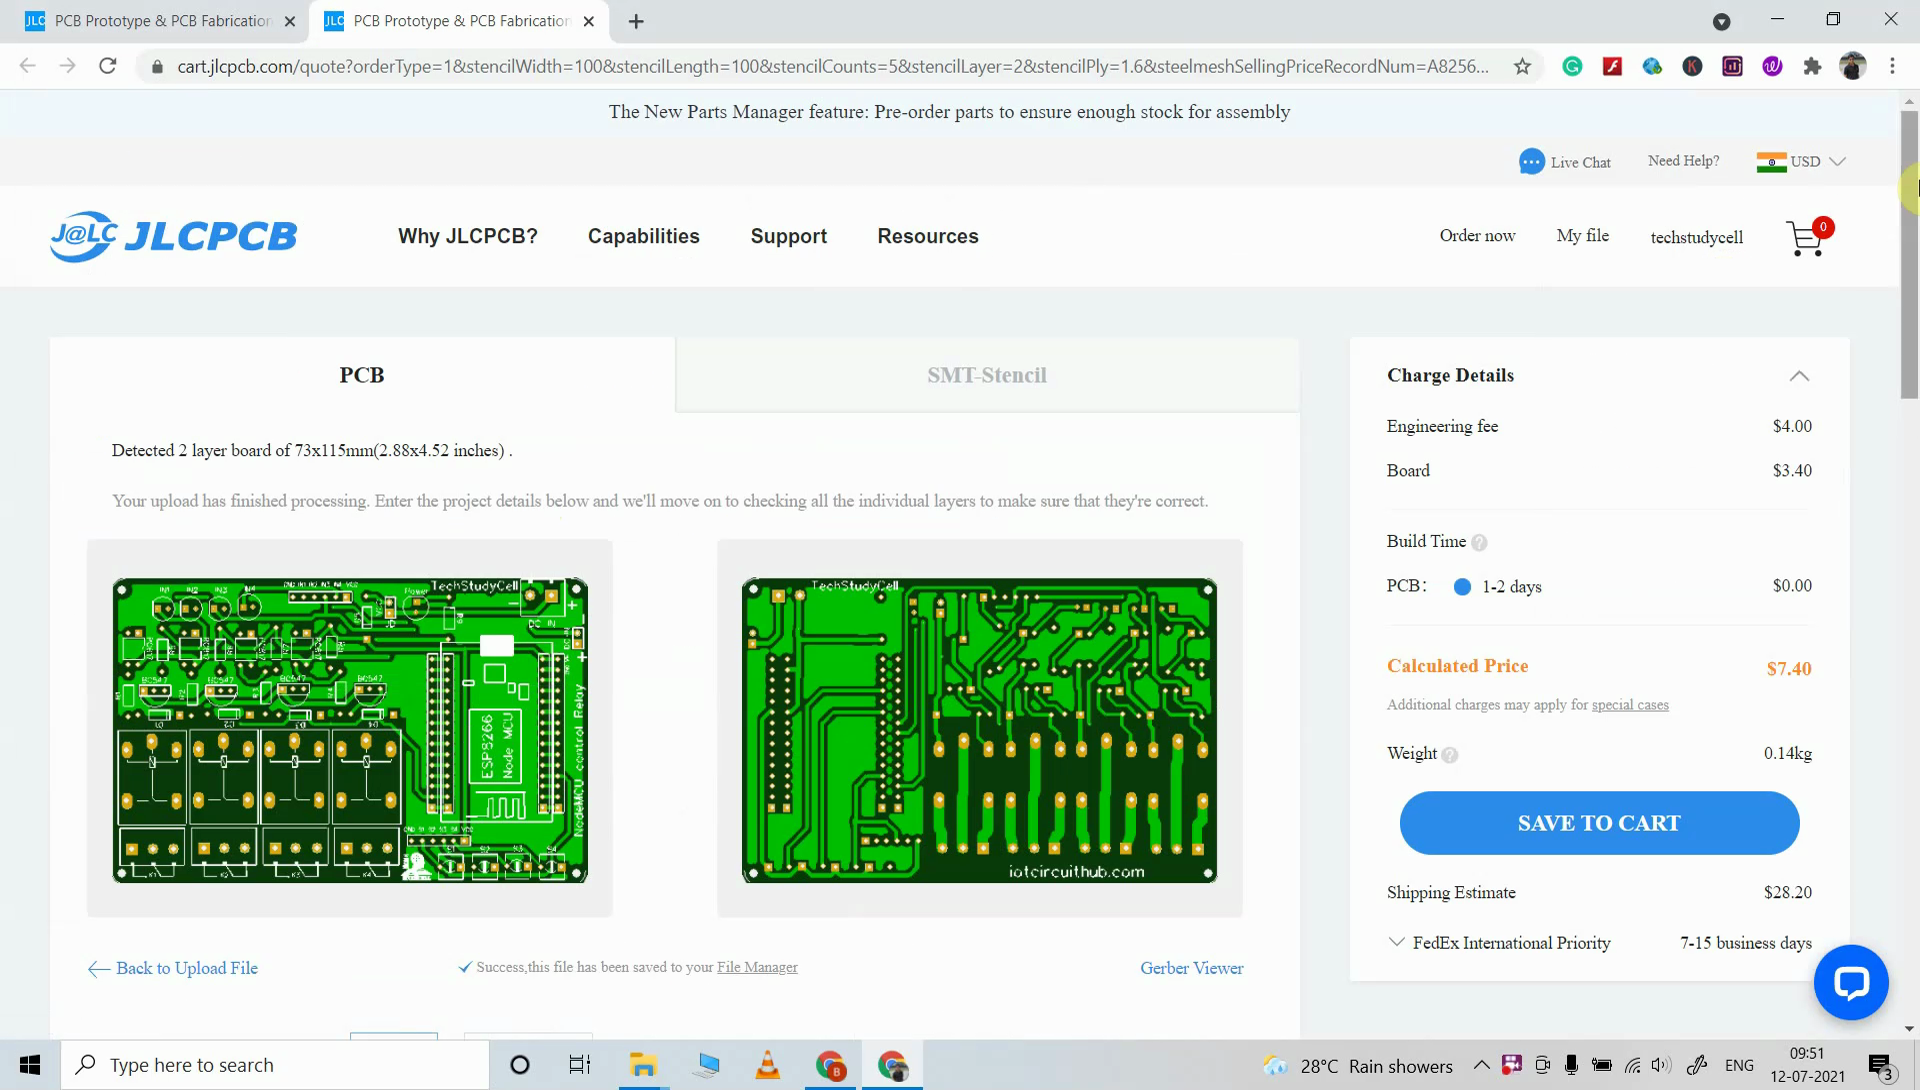Click the My file account menu

click(1582, 235)
